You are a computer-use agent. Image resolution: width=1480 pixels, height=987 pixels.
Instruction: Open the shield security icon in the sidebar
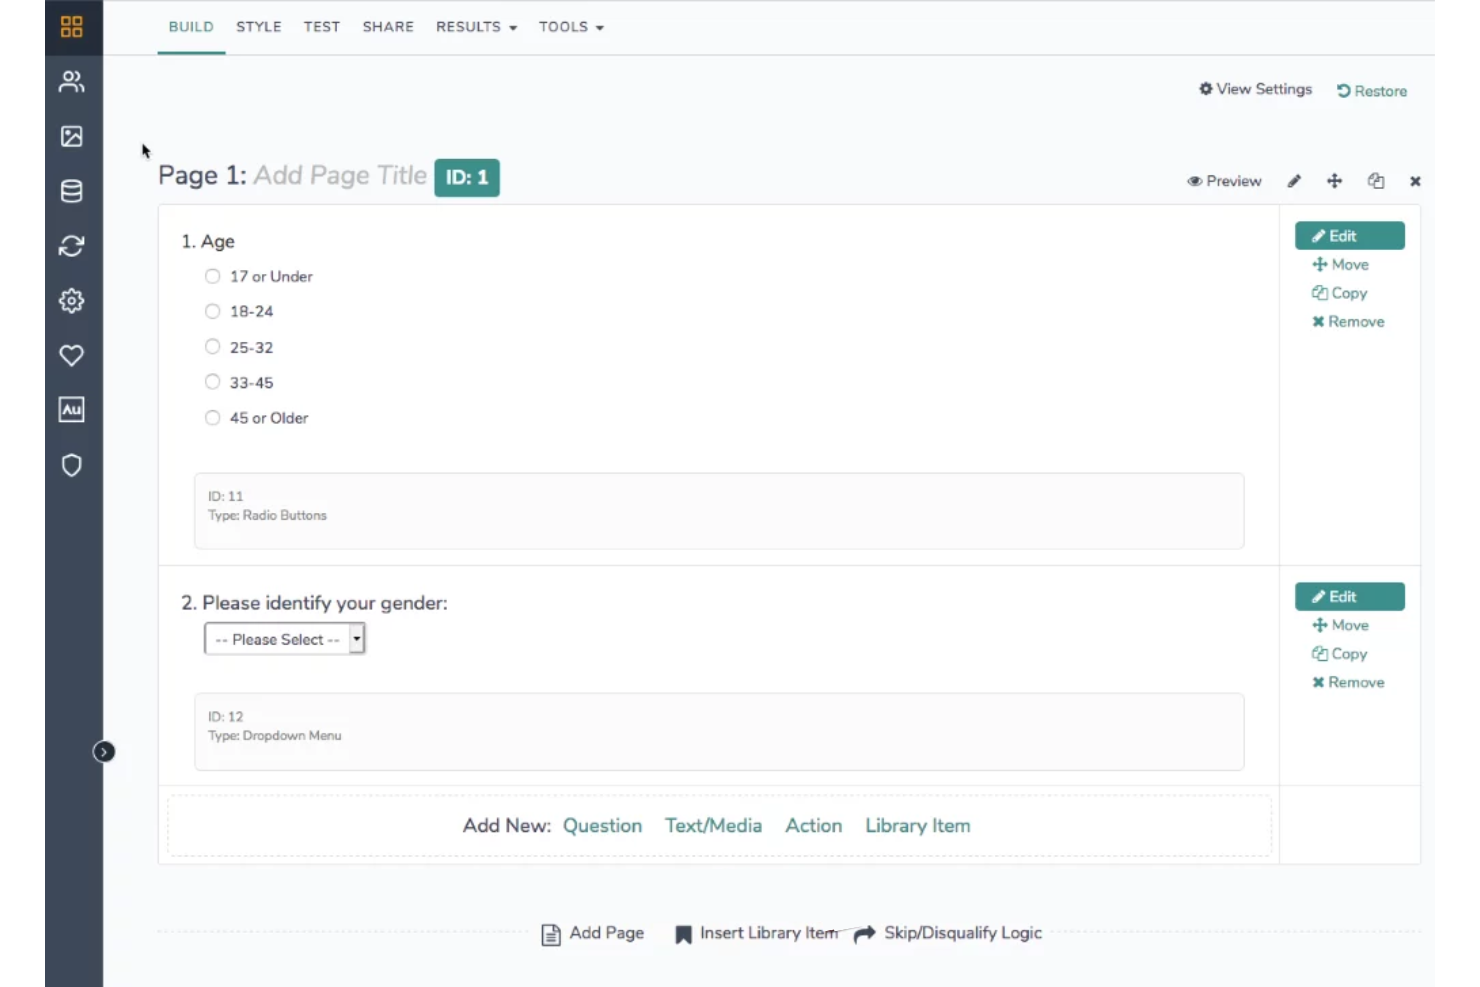[x=71, y=465]
